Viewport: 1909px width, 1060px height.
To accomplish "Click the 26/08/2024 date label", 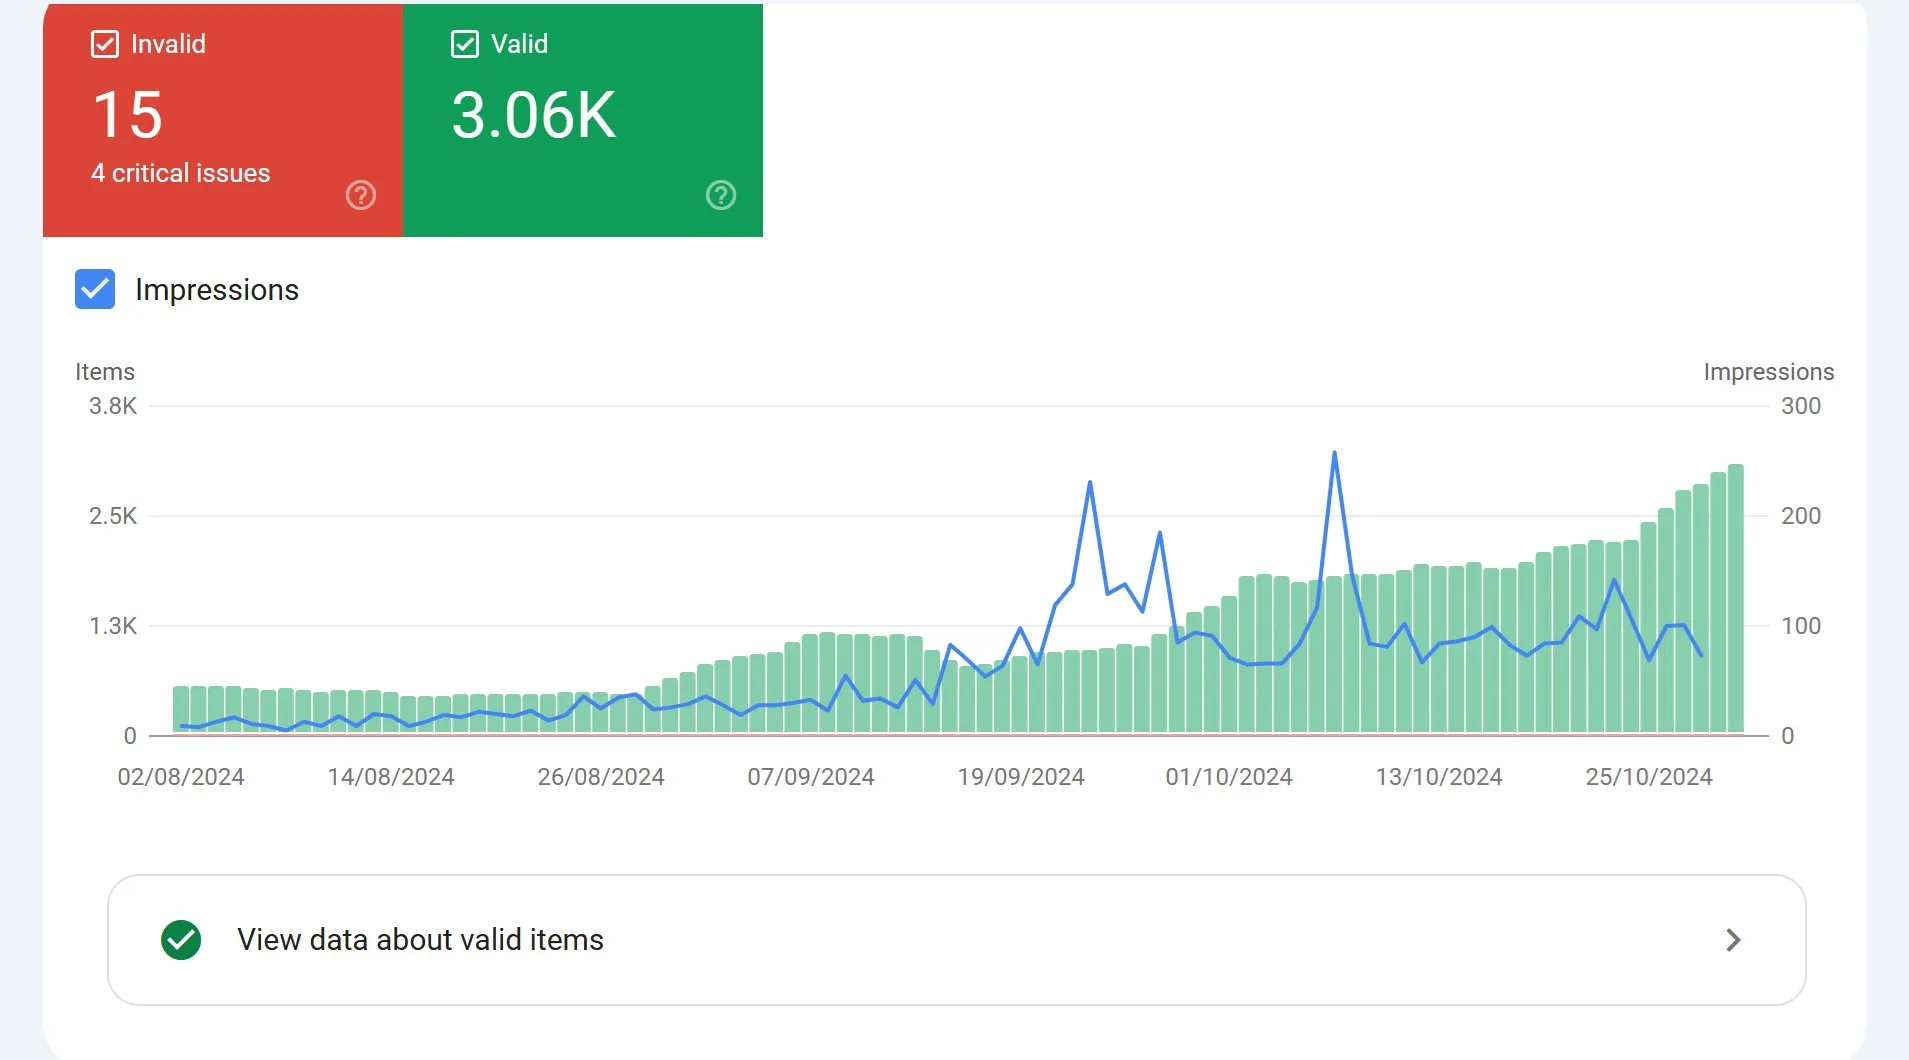I will tap(601, 777).
